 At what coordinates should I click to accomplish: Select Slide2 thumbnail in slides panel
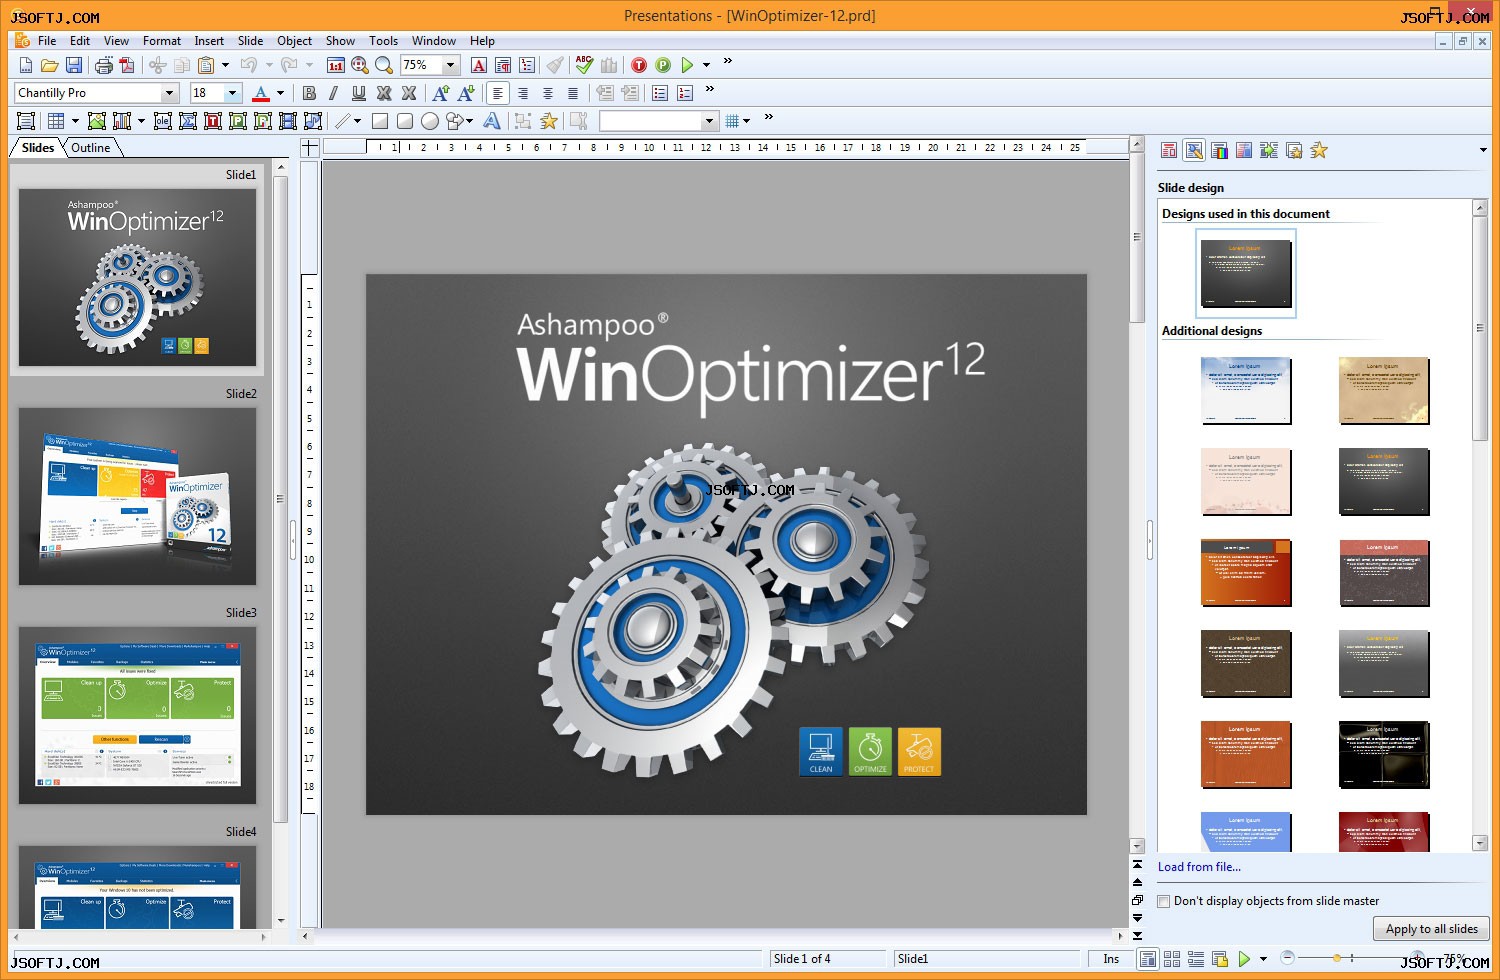click(138, 496)
